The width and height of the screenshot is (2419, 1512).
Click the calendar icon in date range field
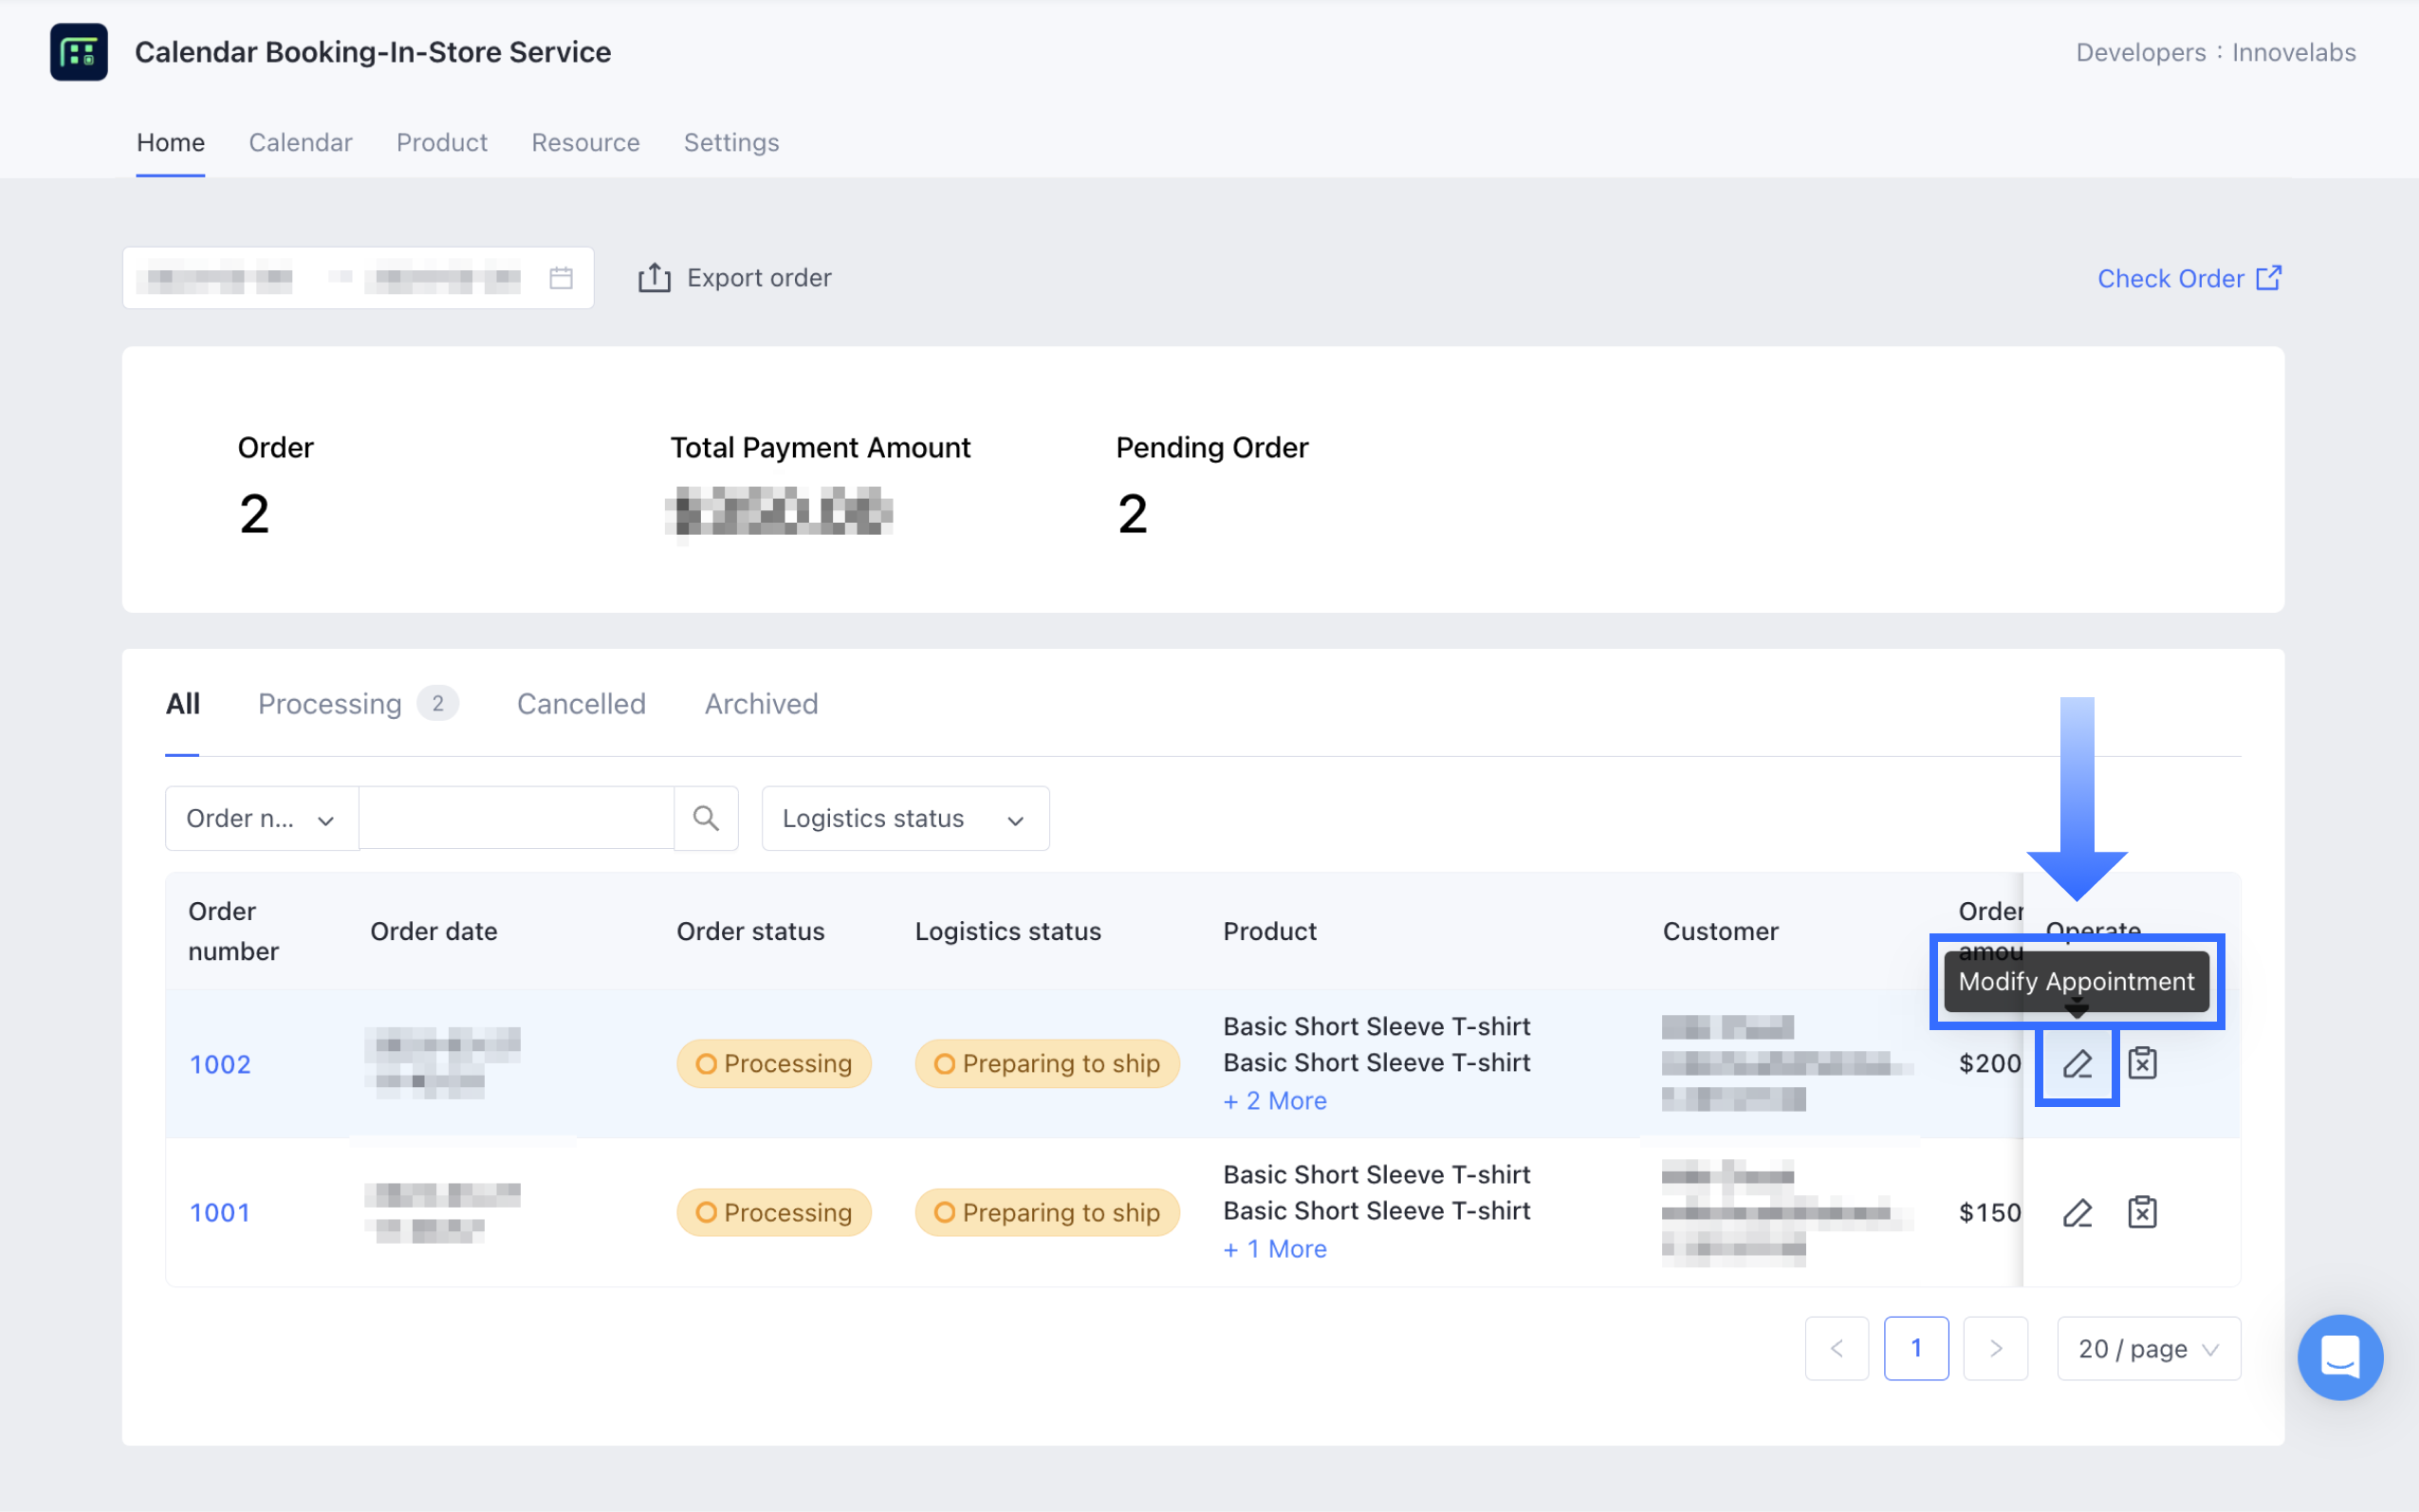pyautogui.click(x=561, y=278)
